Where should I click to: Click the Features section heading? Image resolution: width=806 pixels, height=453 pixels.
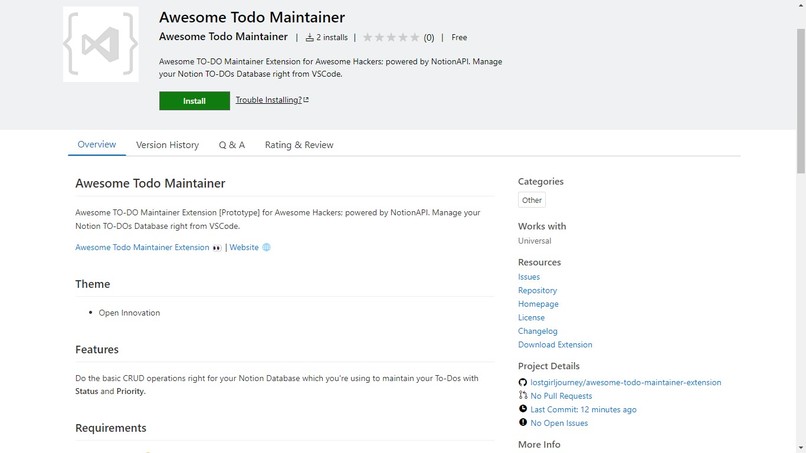click(97, 349)
